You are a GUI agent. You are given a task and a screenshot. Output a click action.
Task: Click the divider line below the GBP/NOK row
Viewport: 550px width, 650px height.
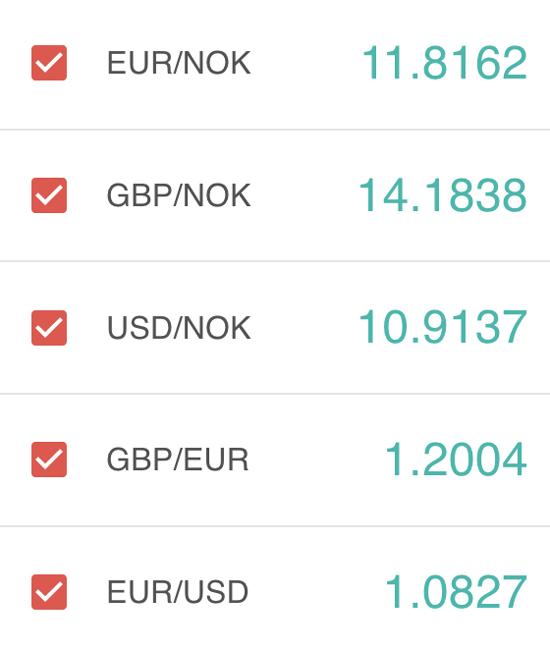(275, 261)
